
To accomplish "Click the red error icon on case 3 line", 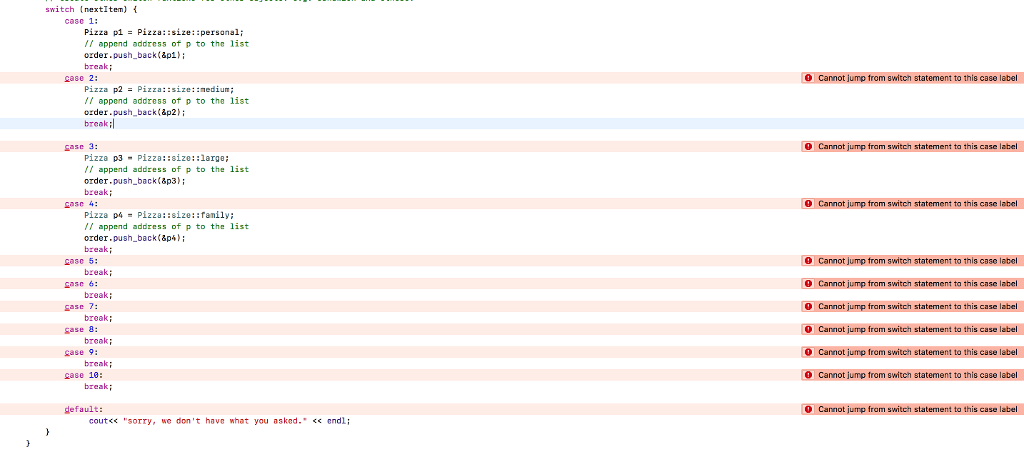I will tap(808, 146).
